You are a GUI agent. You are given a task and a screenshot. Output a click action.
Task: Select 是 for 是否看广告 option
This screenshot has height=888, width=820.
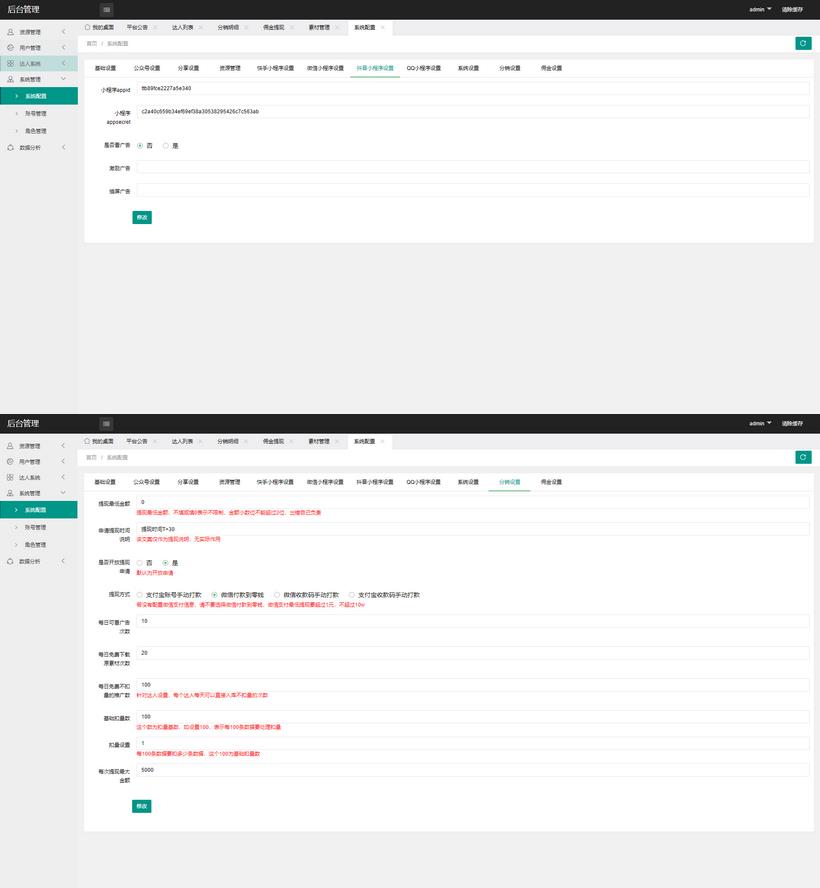(x=166, y=145)
